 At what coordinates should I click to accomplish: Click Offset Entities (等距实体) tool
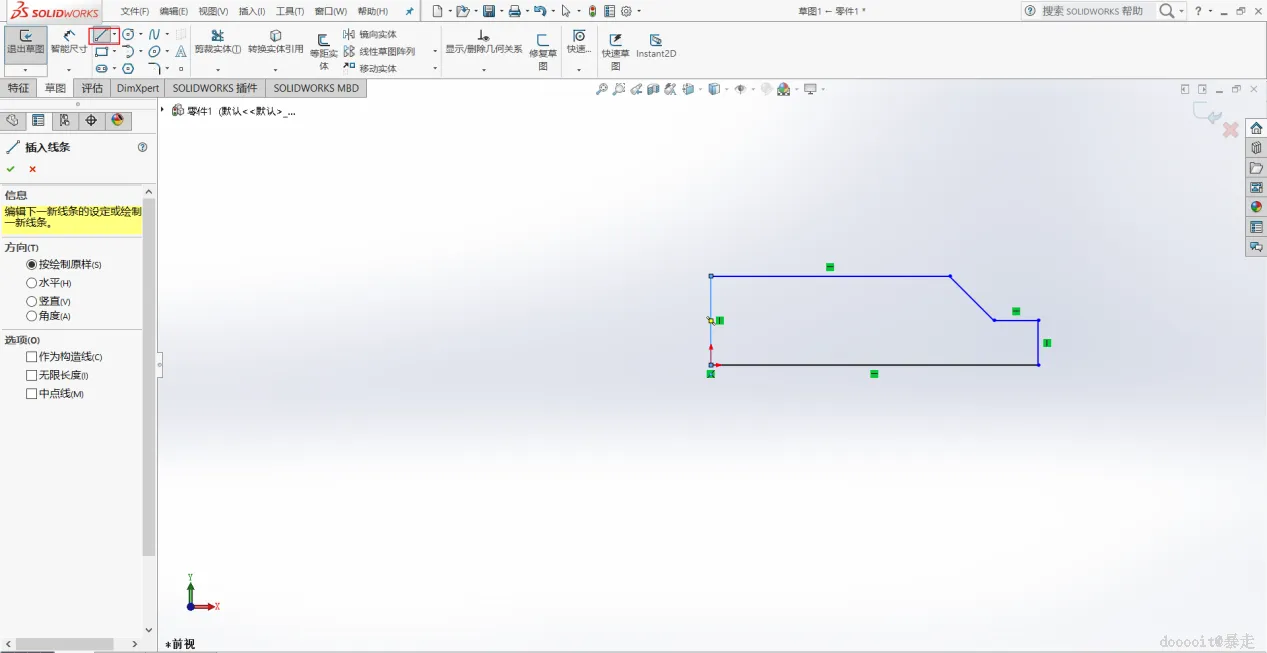point(323,52)
